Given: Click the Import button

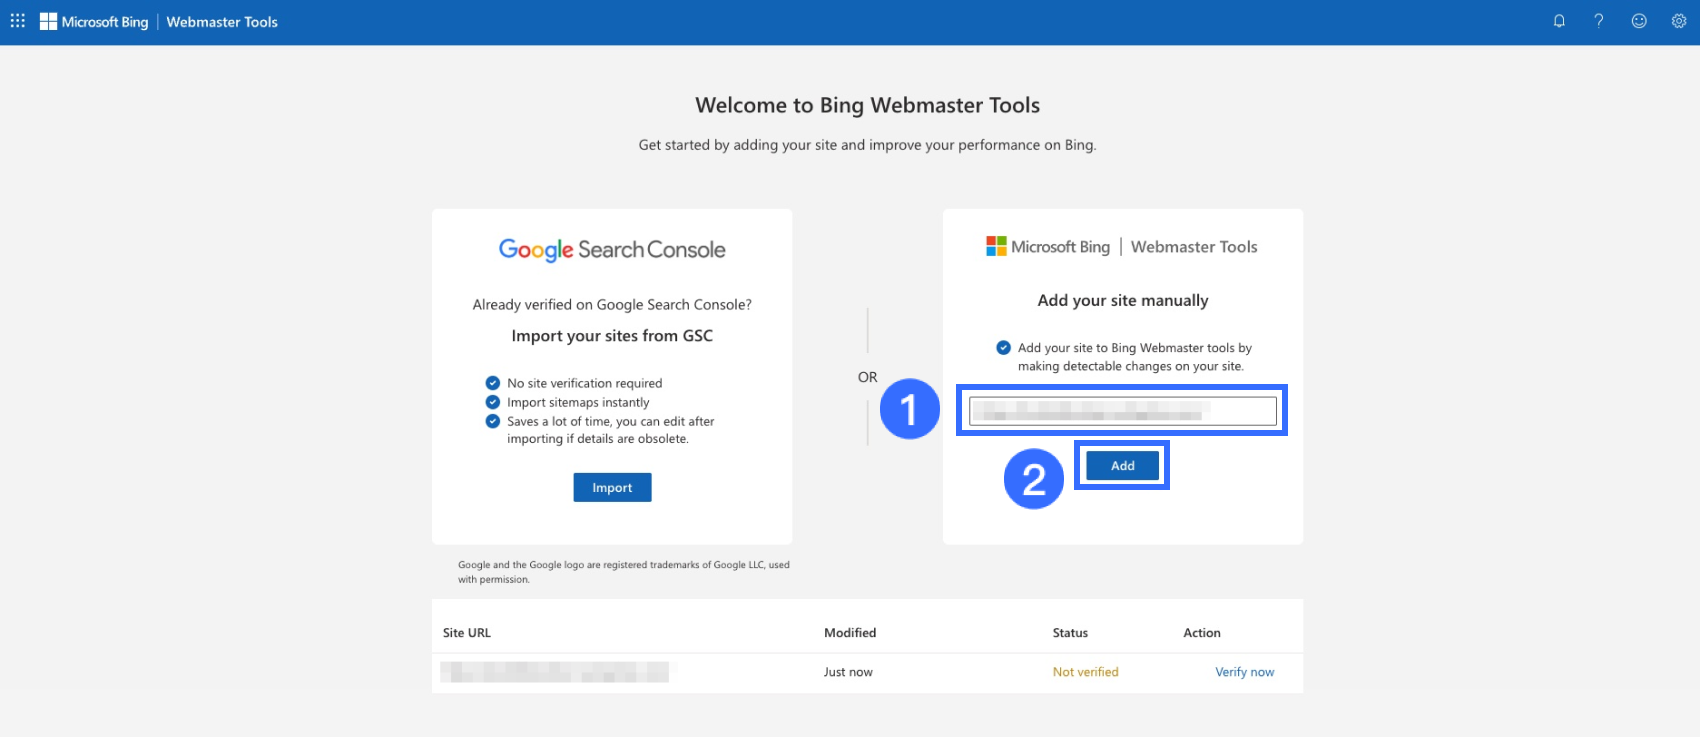Looking at the screenshot, I should (612, 488).
